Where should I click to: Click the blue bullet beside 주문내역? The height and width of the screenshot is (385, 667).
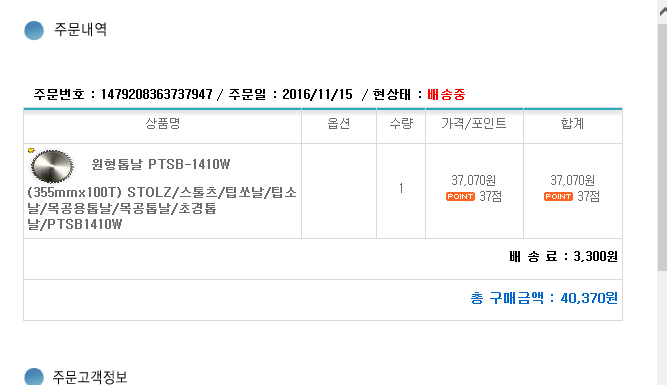point(34,30)
